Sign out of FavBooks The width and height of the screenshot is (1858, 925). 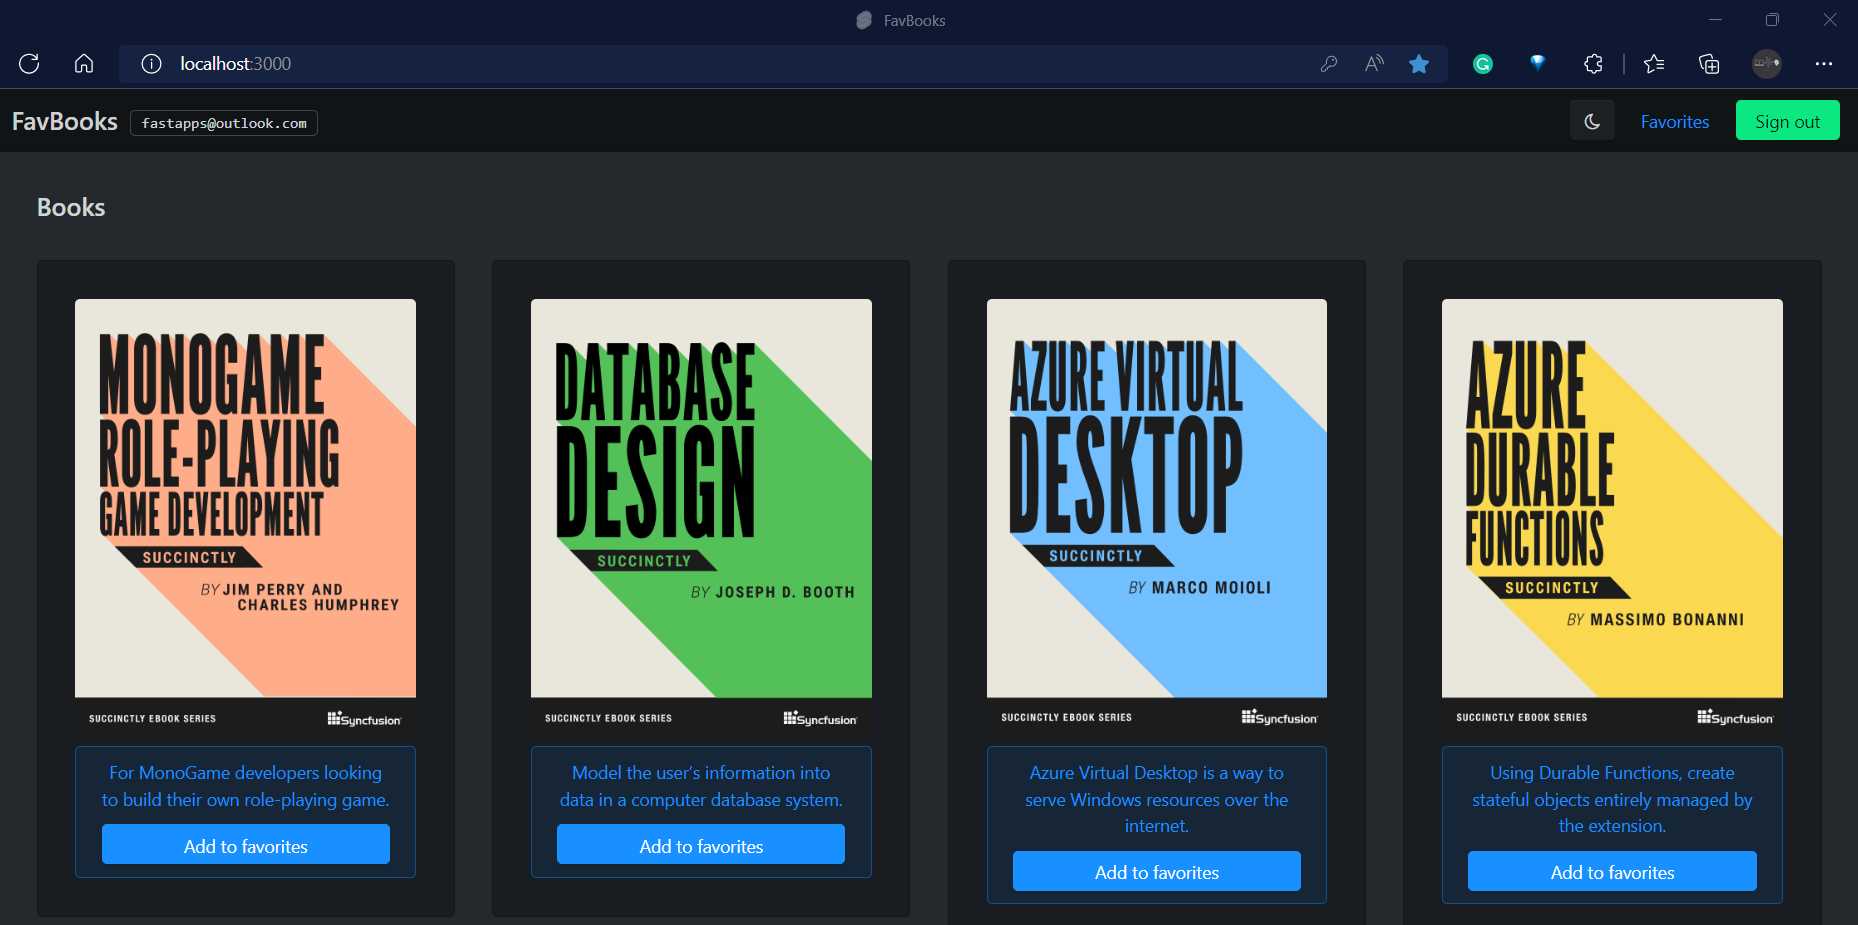[1787, 120]
